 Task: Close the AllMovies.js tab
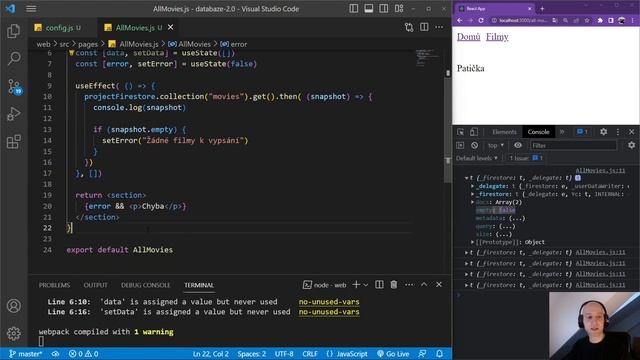tap(171, 27)
